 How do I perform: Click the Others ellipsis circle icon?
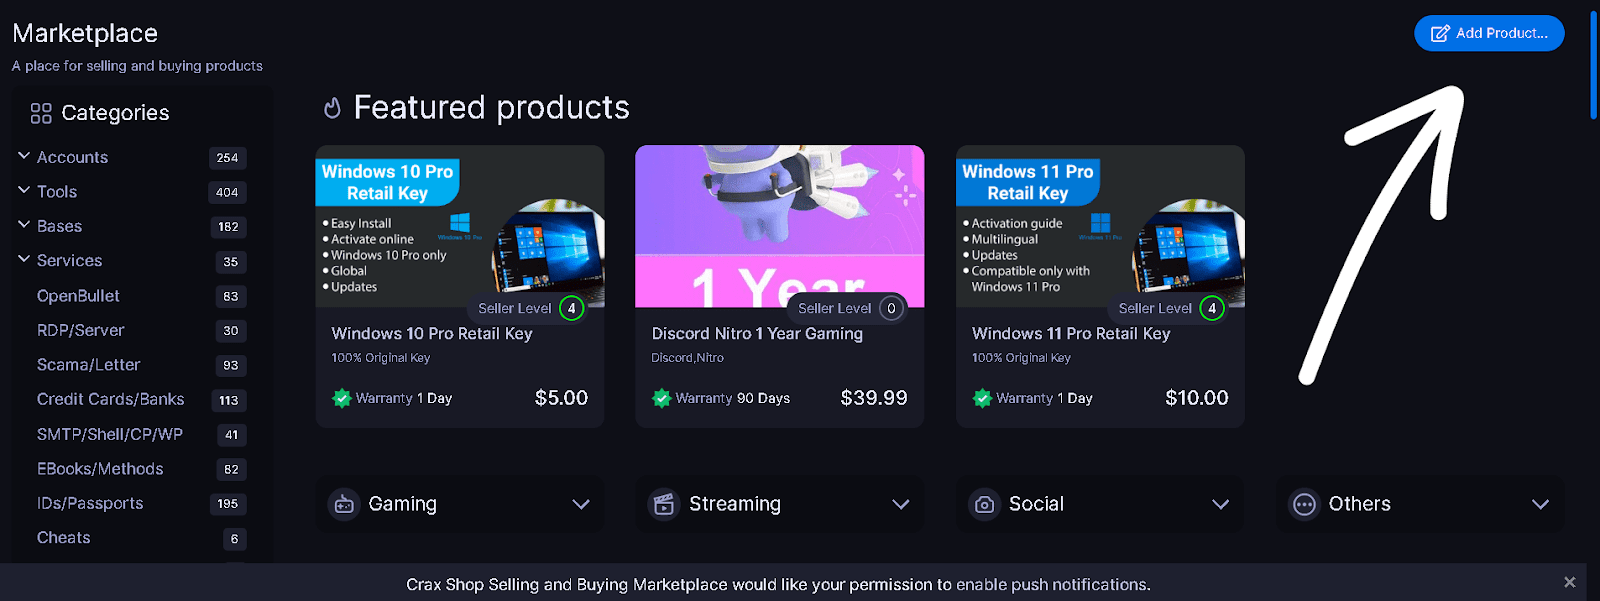[x=1304, y=504]
